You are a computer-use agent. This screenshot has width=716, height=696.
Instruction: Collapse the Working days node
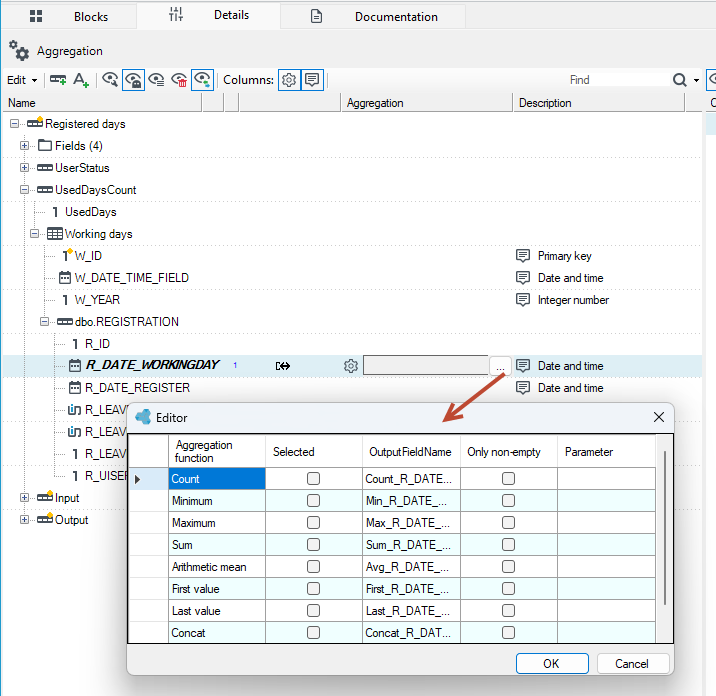35,234
